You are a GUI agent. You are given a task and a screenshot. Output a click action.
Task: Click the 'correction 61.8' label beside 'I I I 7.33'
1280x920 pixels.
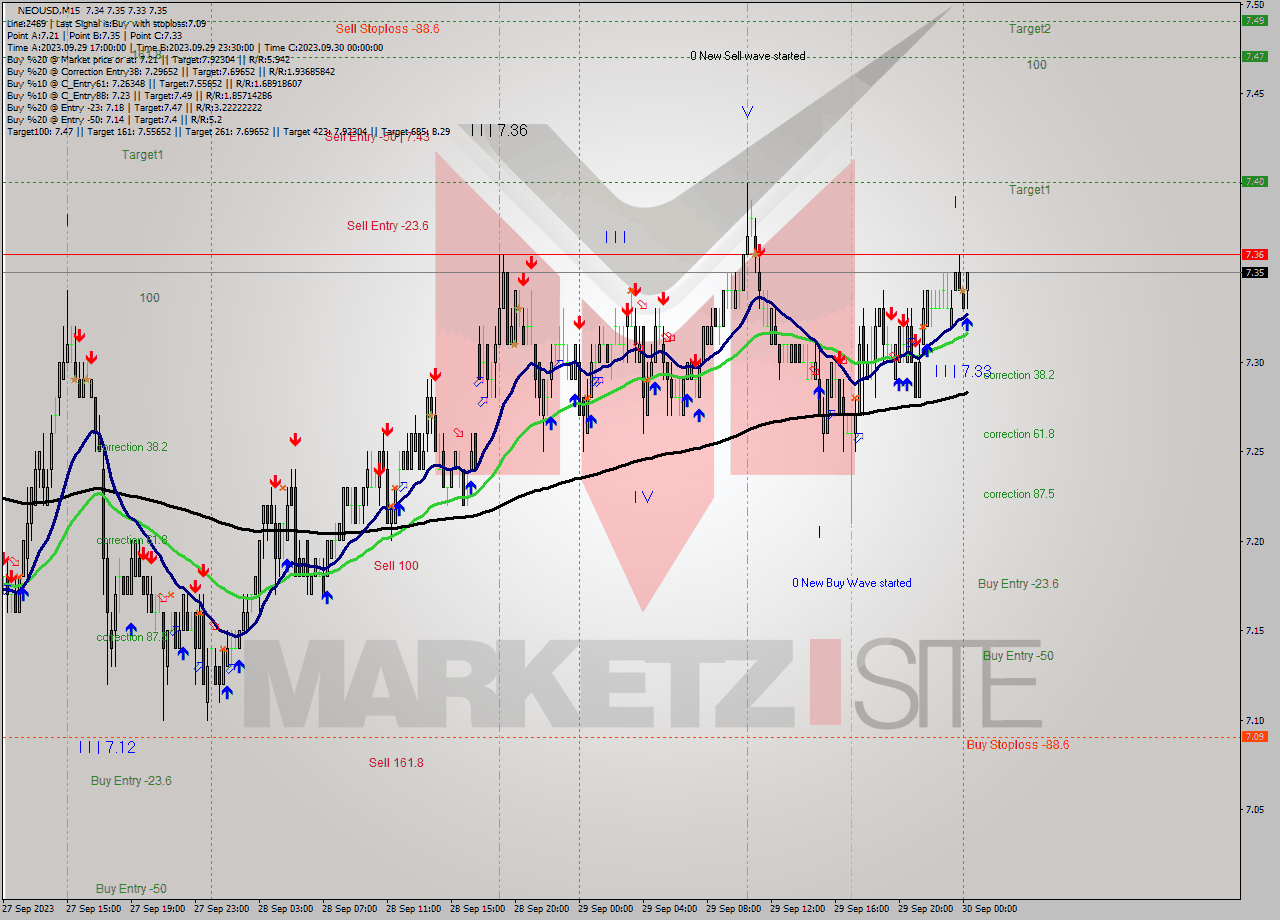point(1018,434)
